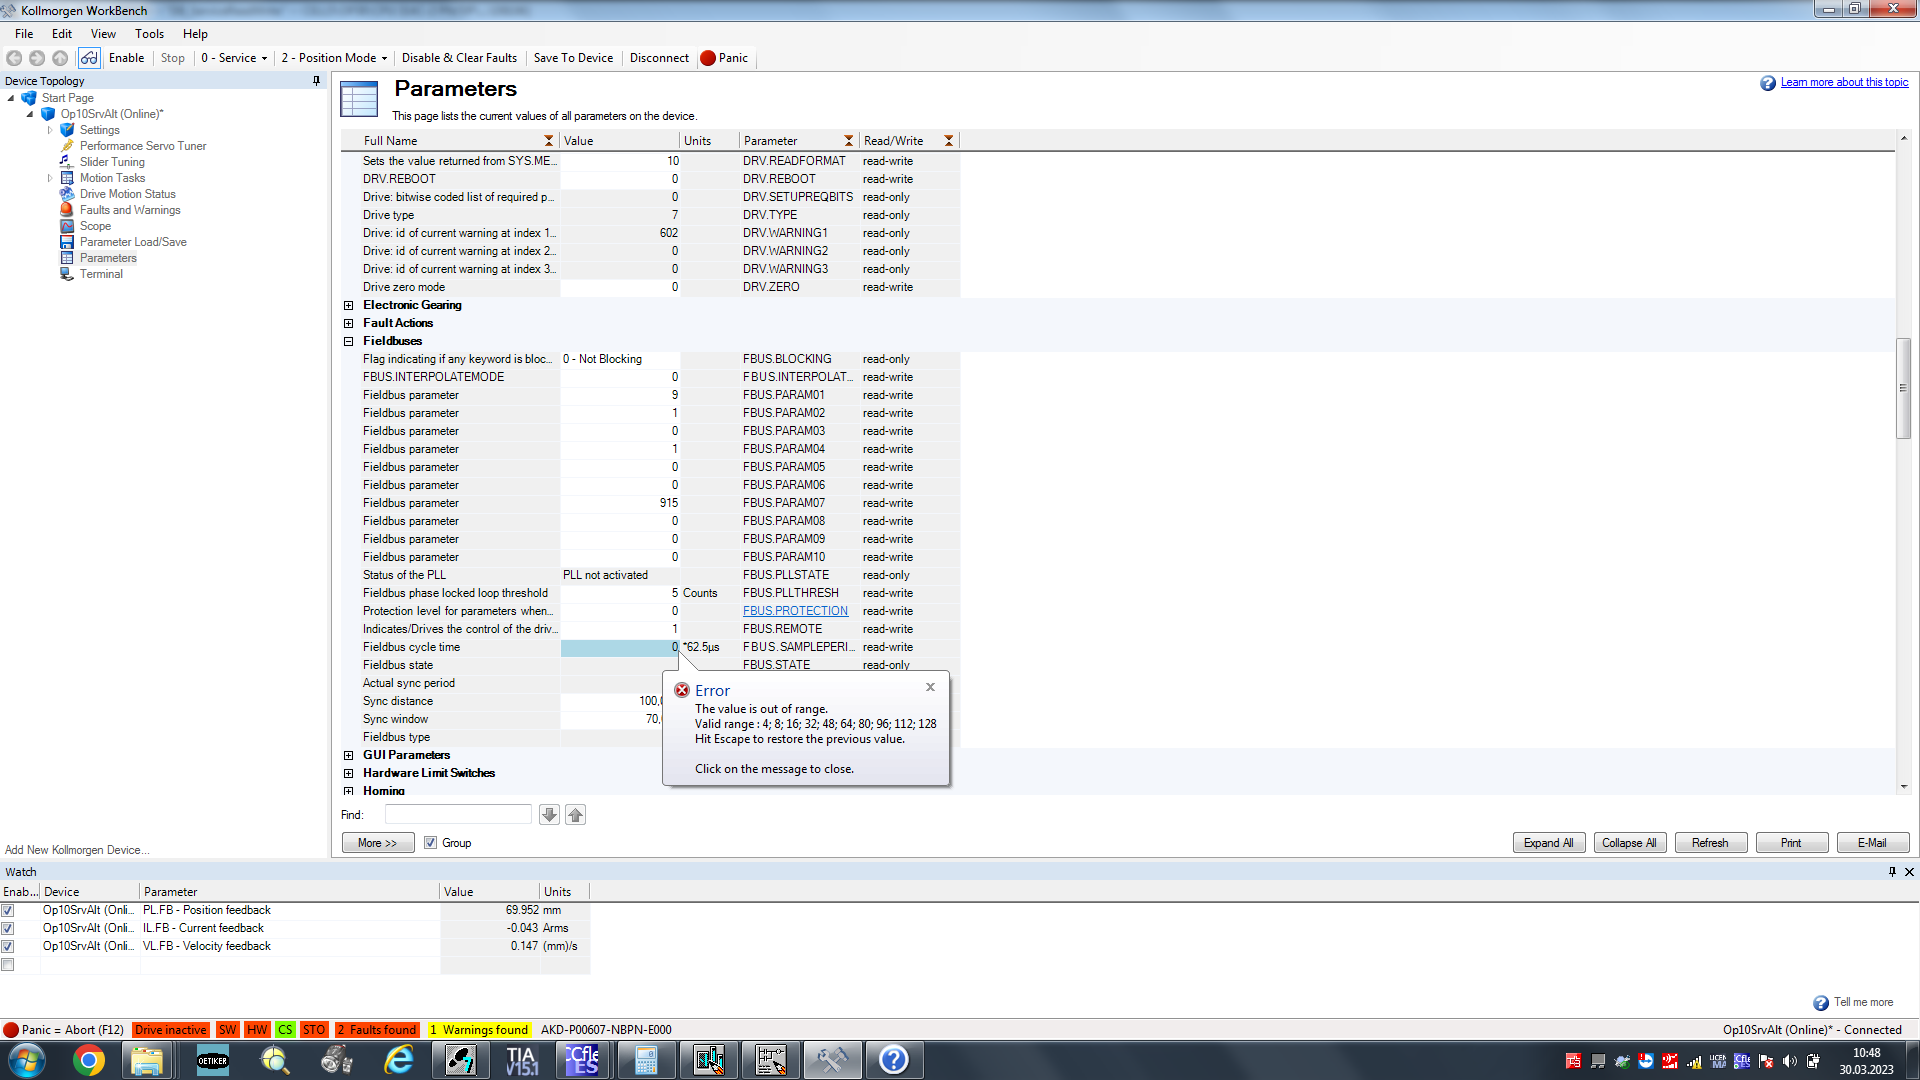
Task: Select the Settings tree node
Action: pos(99,130)
